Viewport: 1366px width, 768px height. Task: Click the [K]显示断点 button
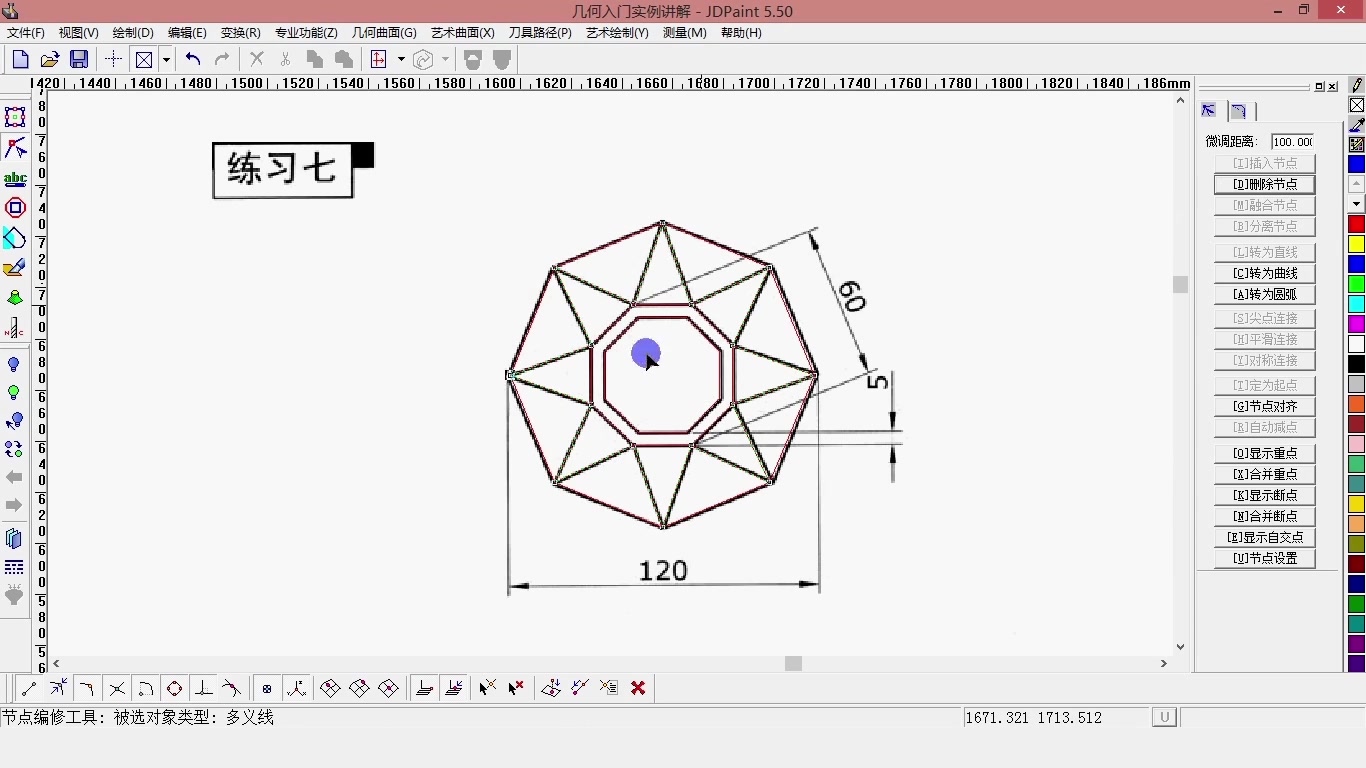pos(1265,495)
